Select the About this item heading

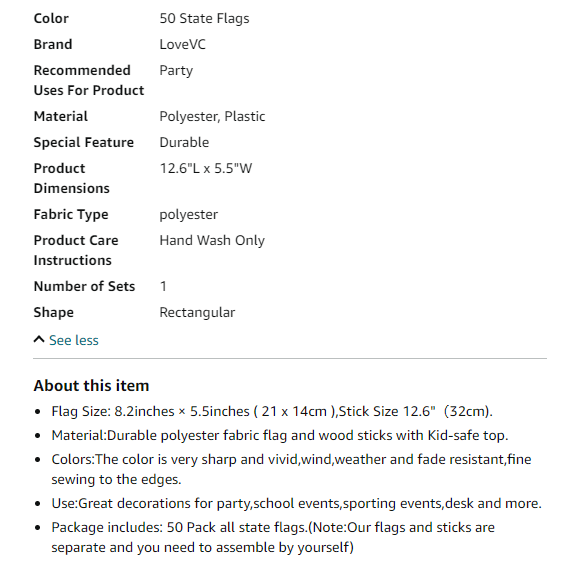[x=91, y=386]
